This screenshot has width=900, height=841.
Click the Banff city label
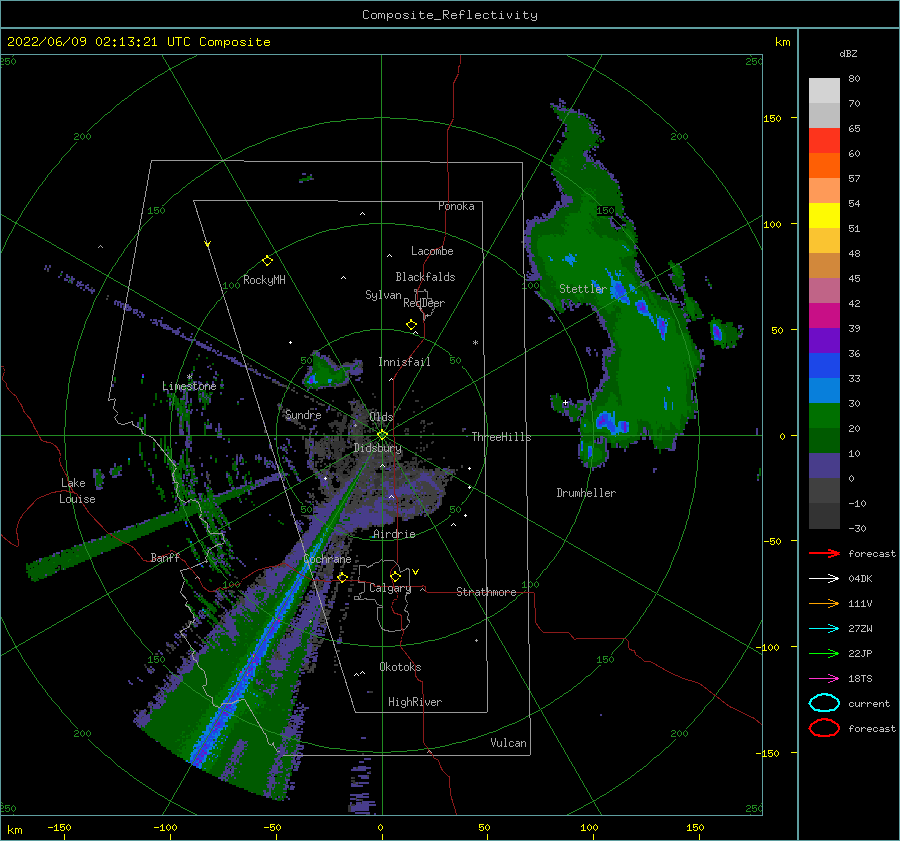point(165,557)
